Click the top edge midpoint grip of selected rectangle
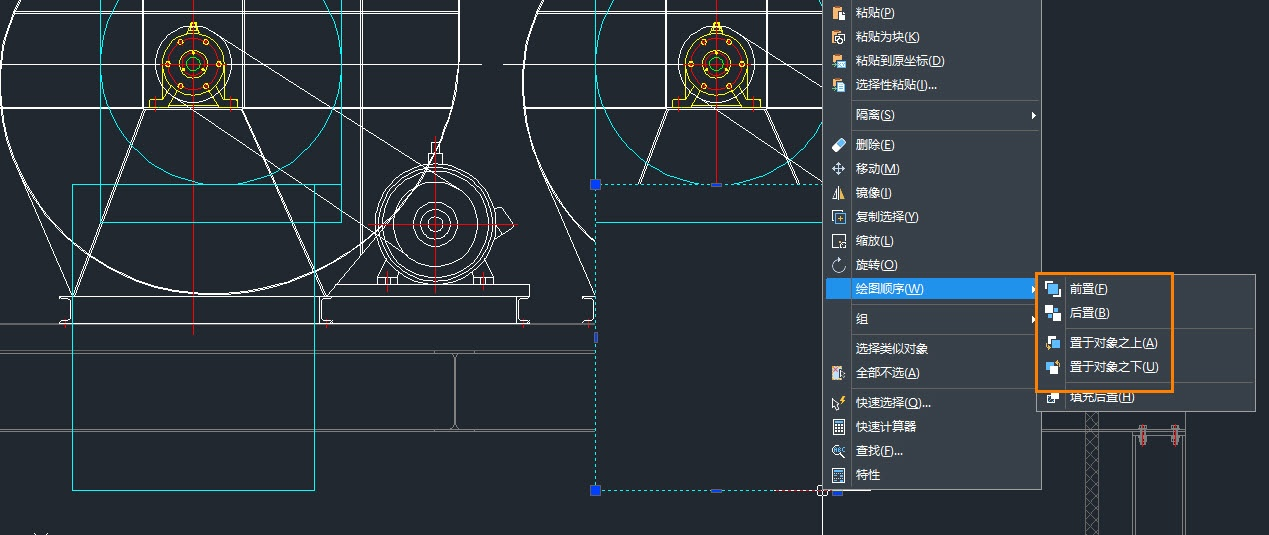Image resolution: width=1269 pixels, height=535 pixels. coord(716,184)
